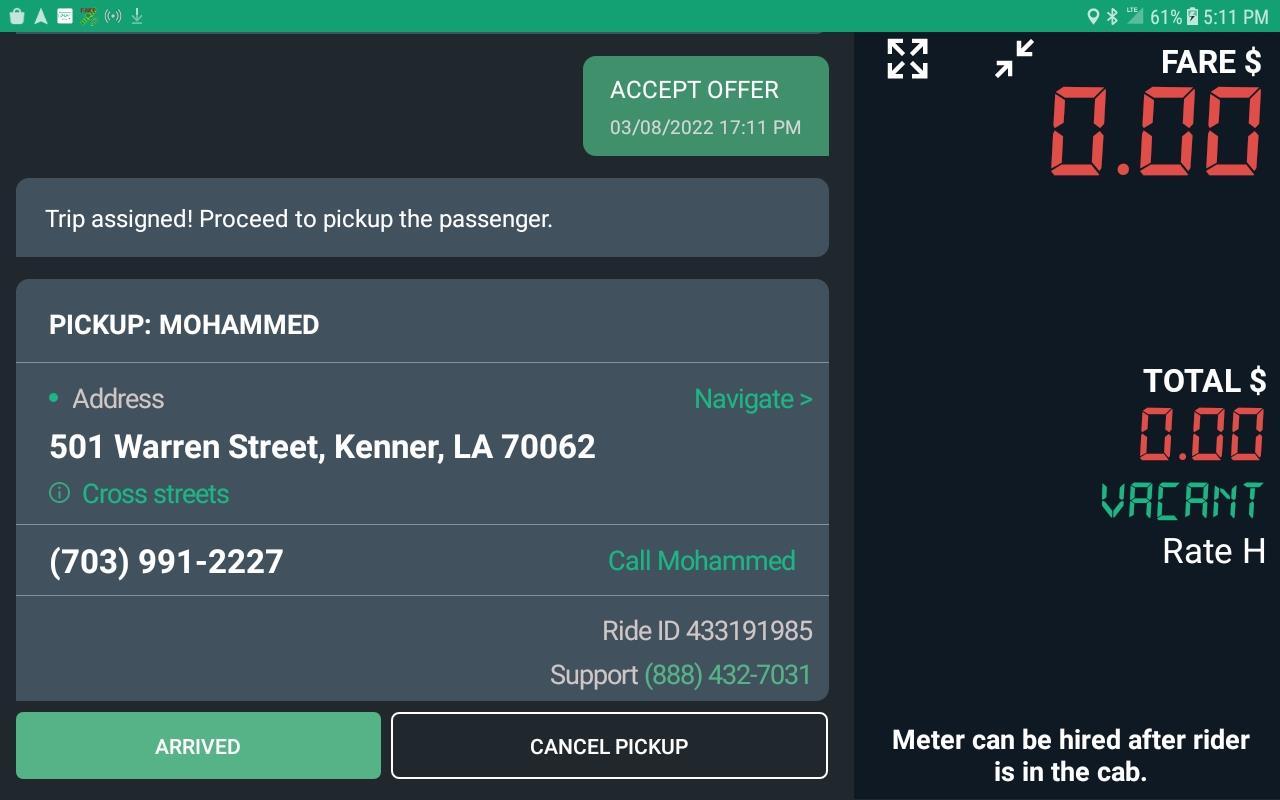Tap the navigation arrow status bar icon
Image resolution: width=1280 pixels, height=800 pixels.
(x=41, y=16)
